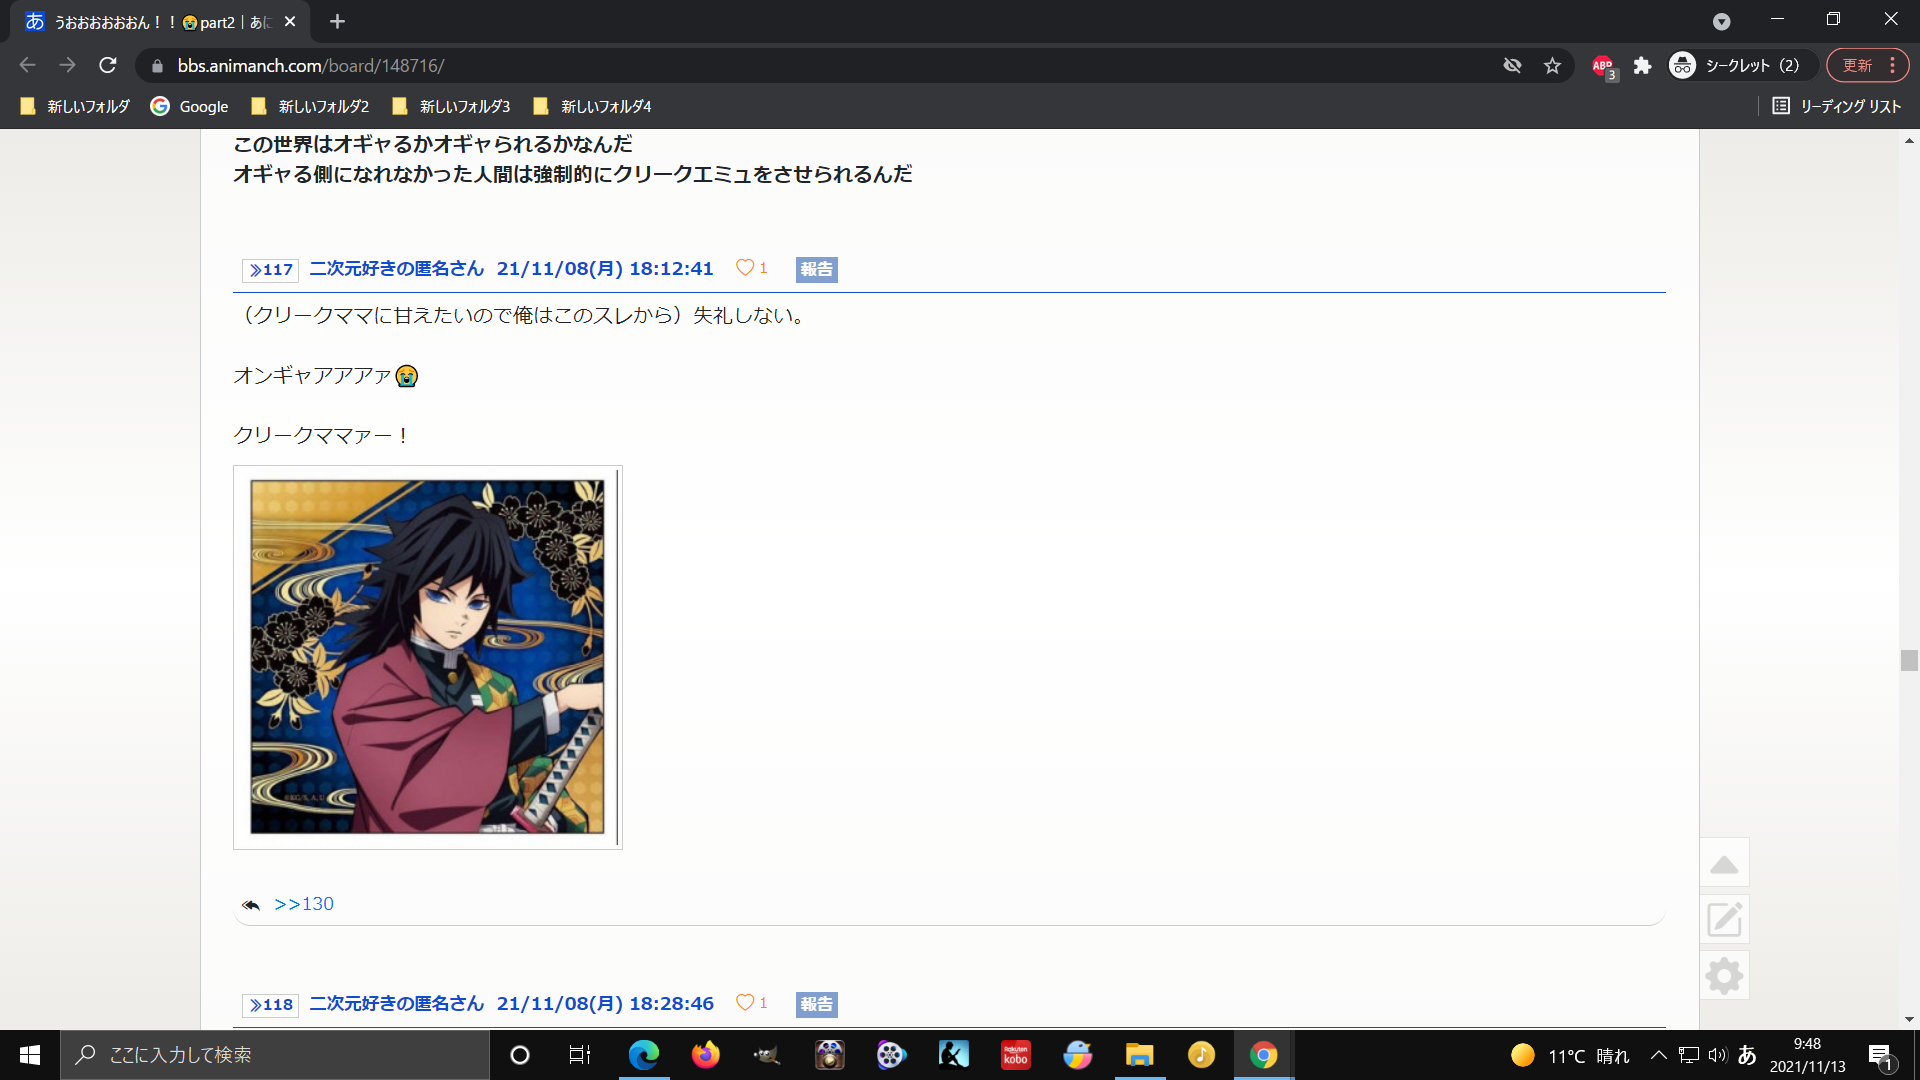This screenshot has height=1080, width=1920.
Task: Open the Google bookmark
Action: 189,106
